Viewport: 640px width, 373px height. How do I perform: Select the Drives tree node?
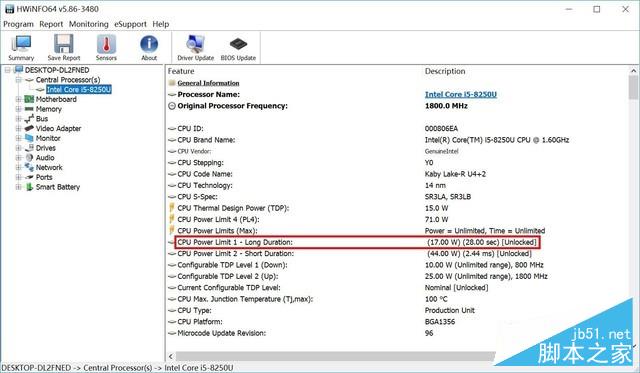coord(46,148)
